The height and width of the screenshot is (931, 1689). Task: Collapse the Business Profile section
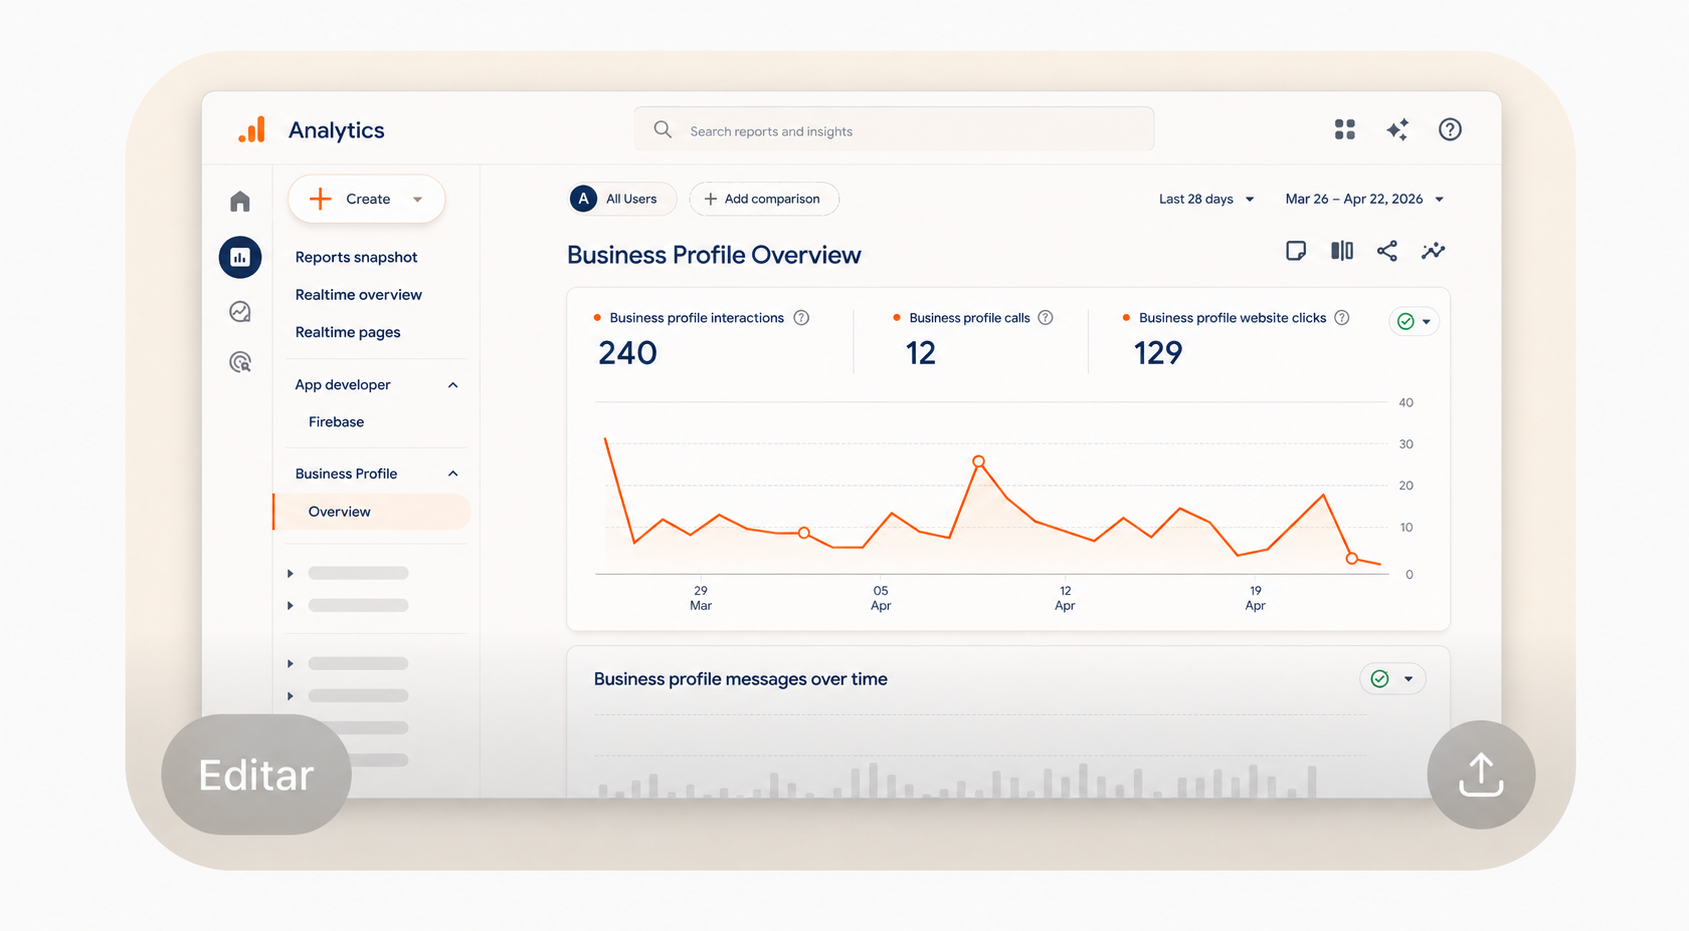click(453, 474)
